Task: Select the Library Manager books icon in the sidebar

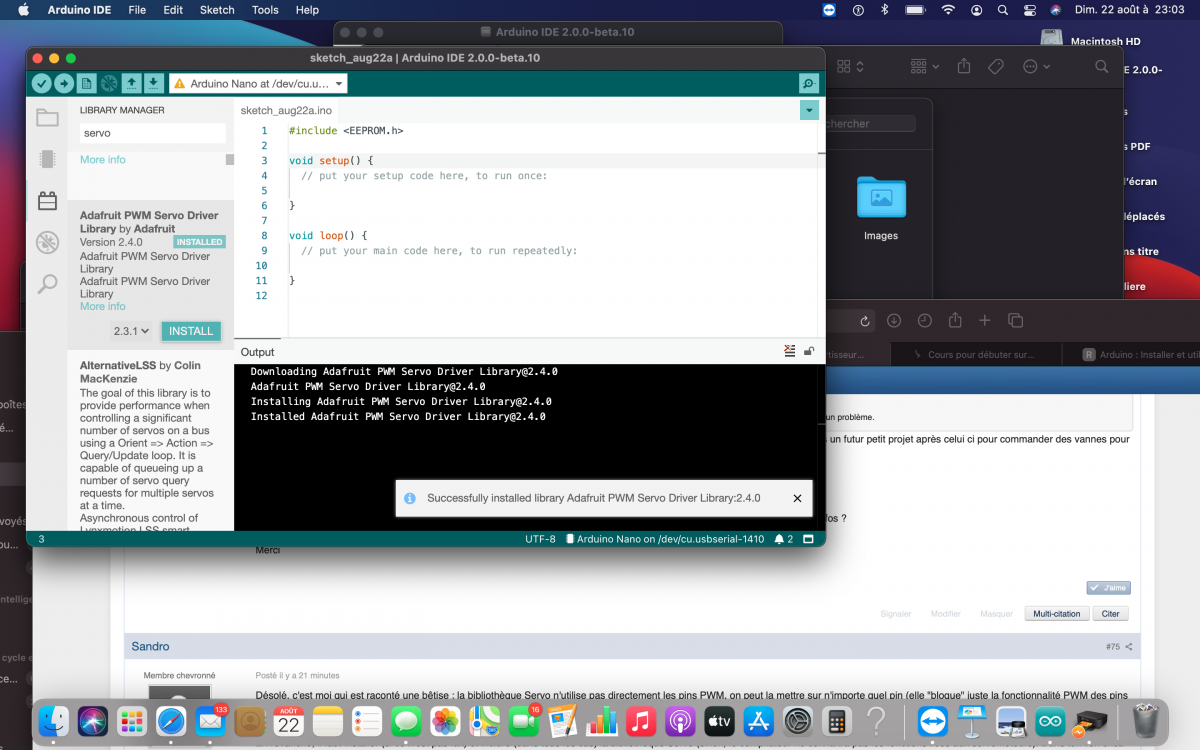Action: (x=47, y=201)
